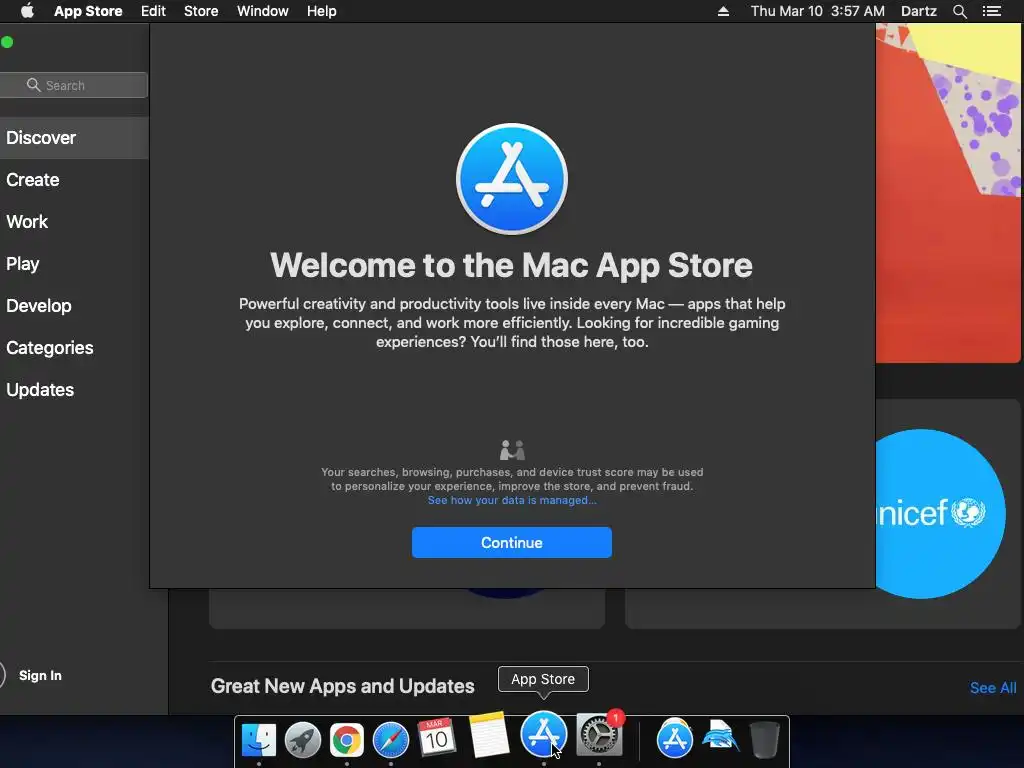Click the Welcome to the Mac App Store heading
This screenshot has height=768, width=1024.
[511, 265]
